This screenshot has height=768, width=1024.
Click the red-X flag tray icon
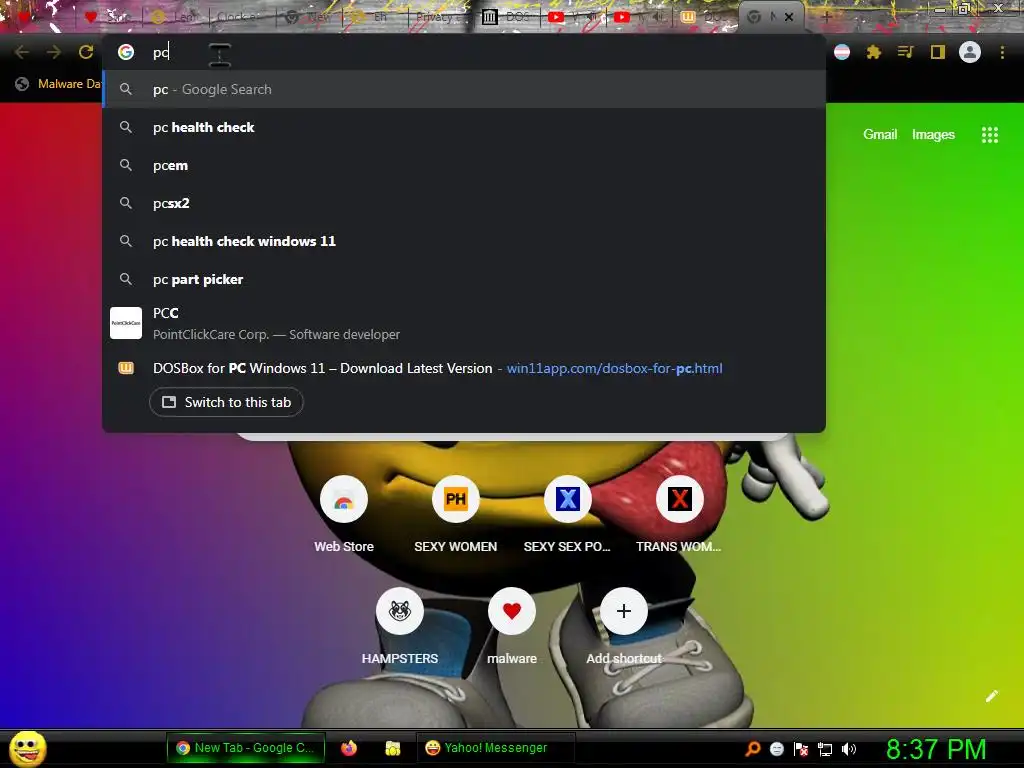(801, 749)
